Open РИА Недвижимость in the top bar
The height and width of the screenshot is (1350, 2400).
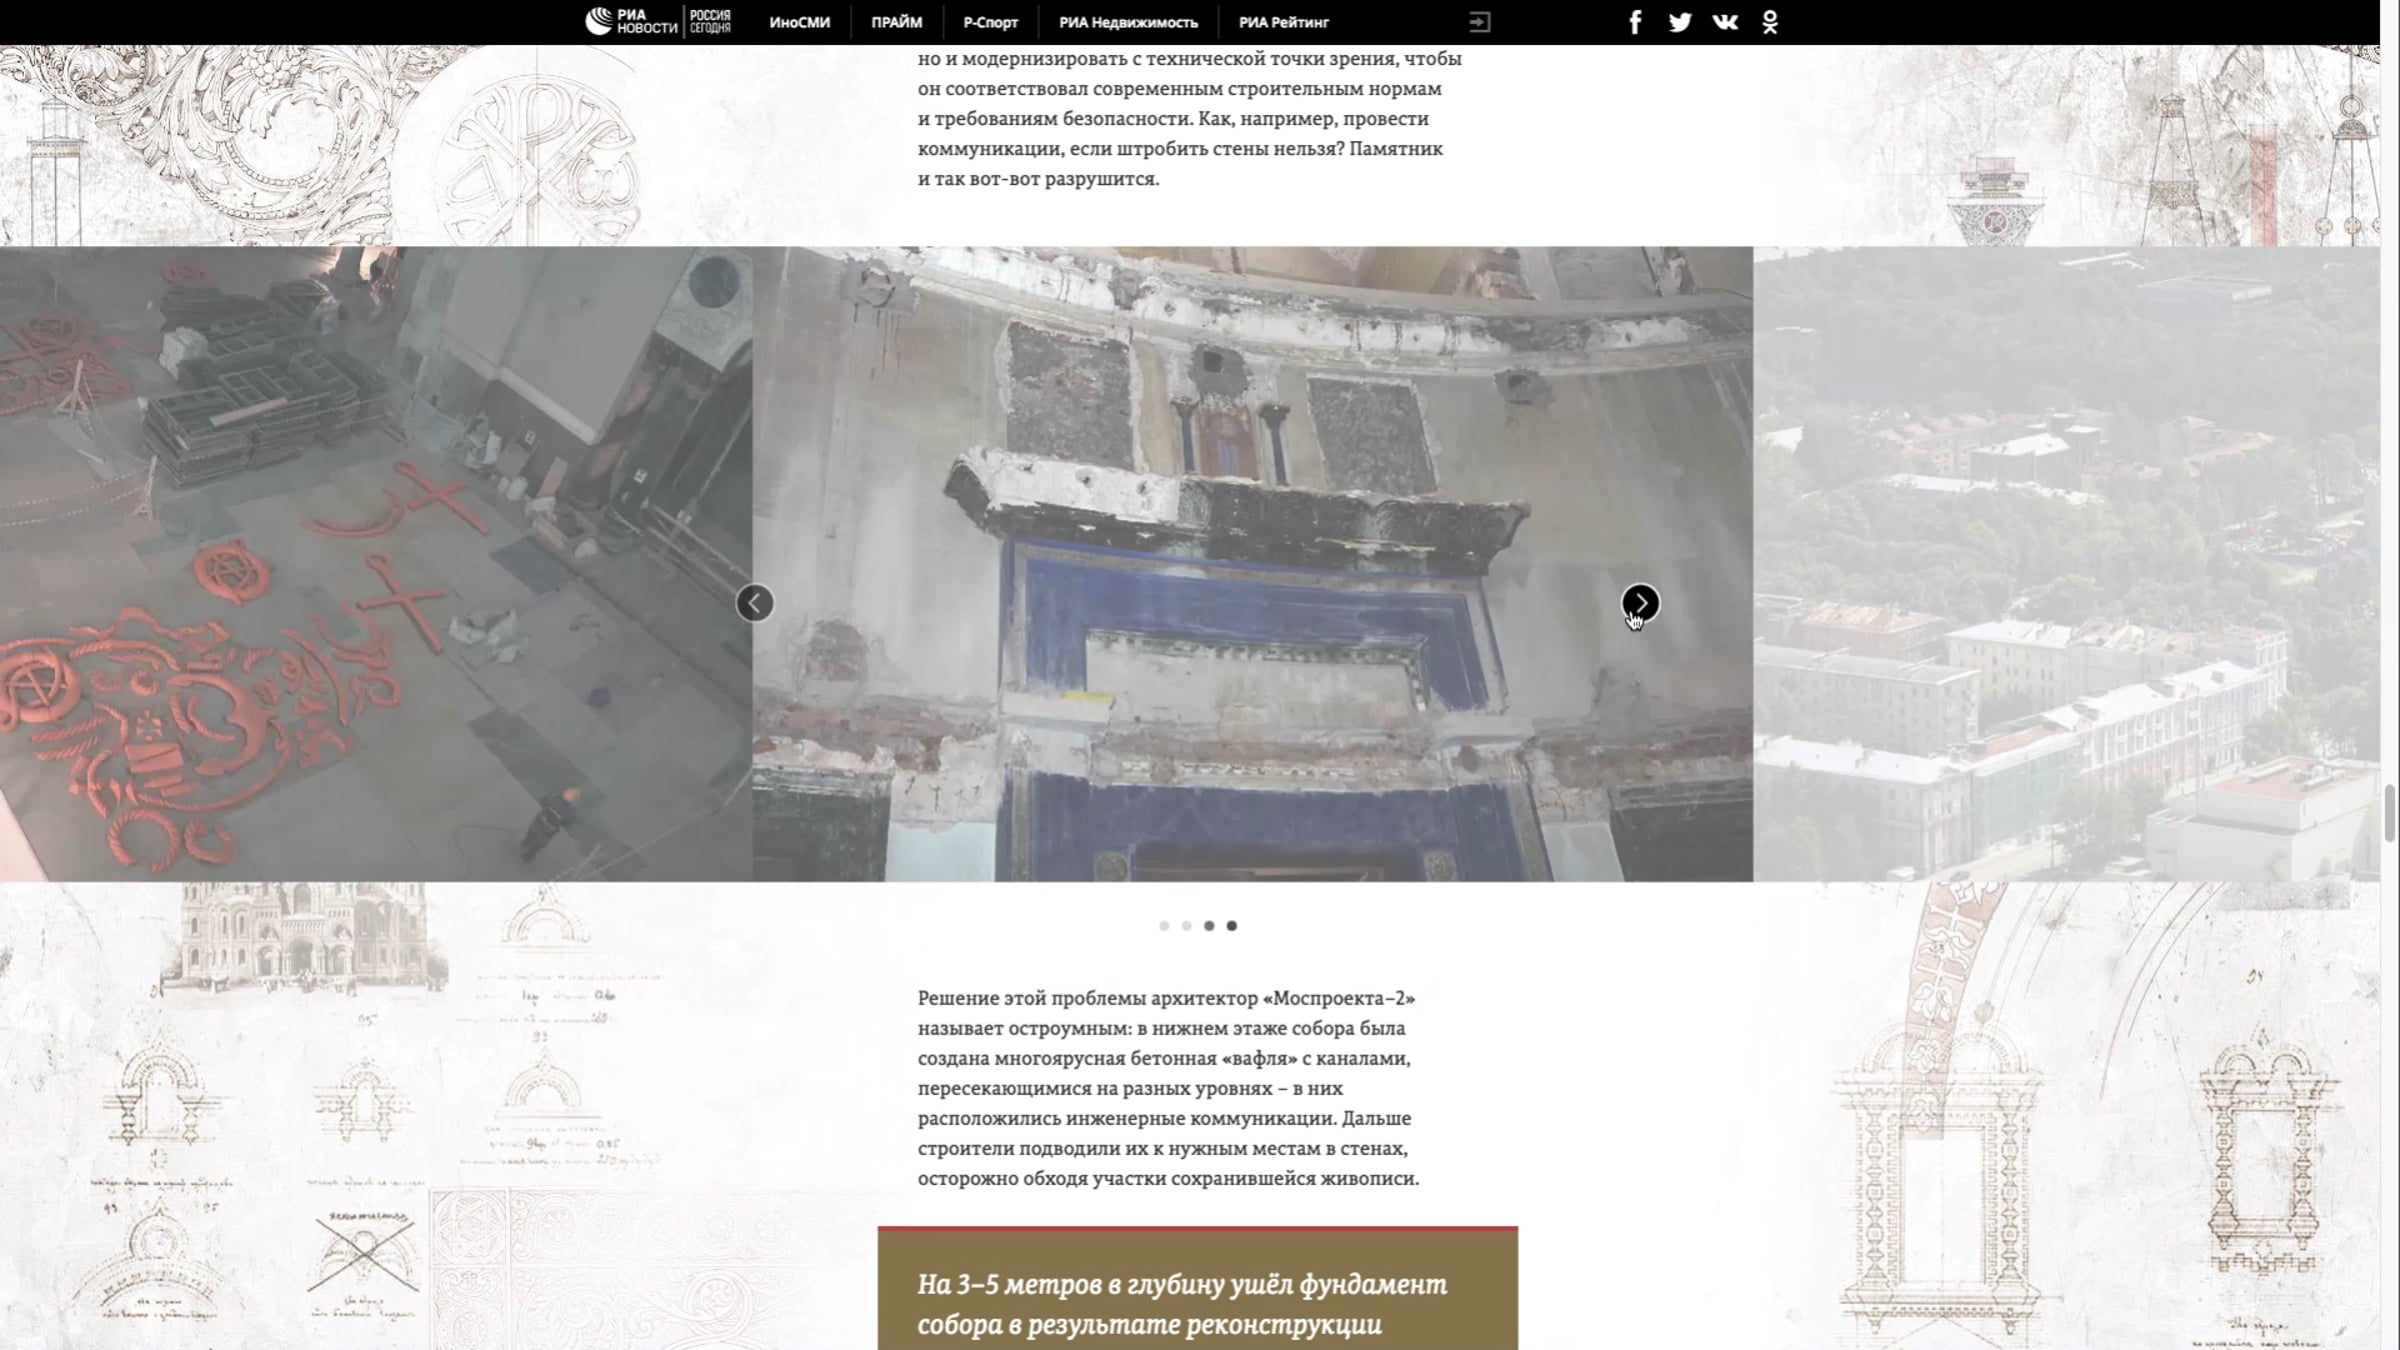[x=1128, y=22]
